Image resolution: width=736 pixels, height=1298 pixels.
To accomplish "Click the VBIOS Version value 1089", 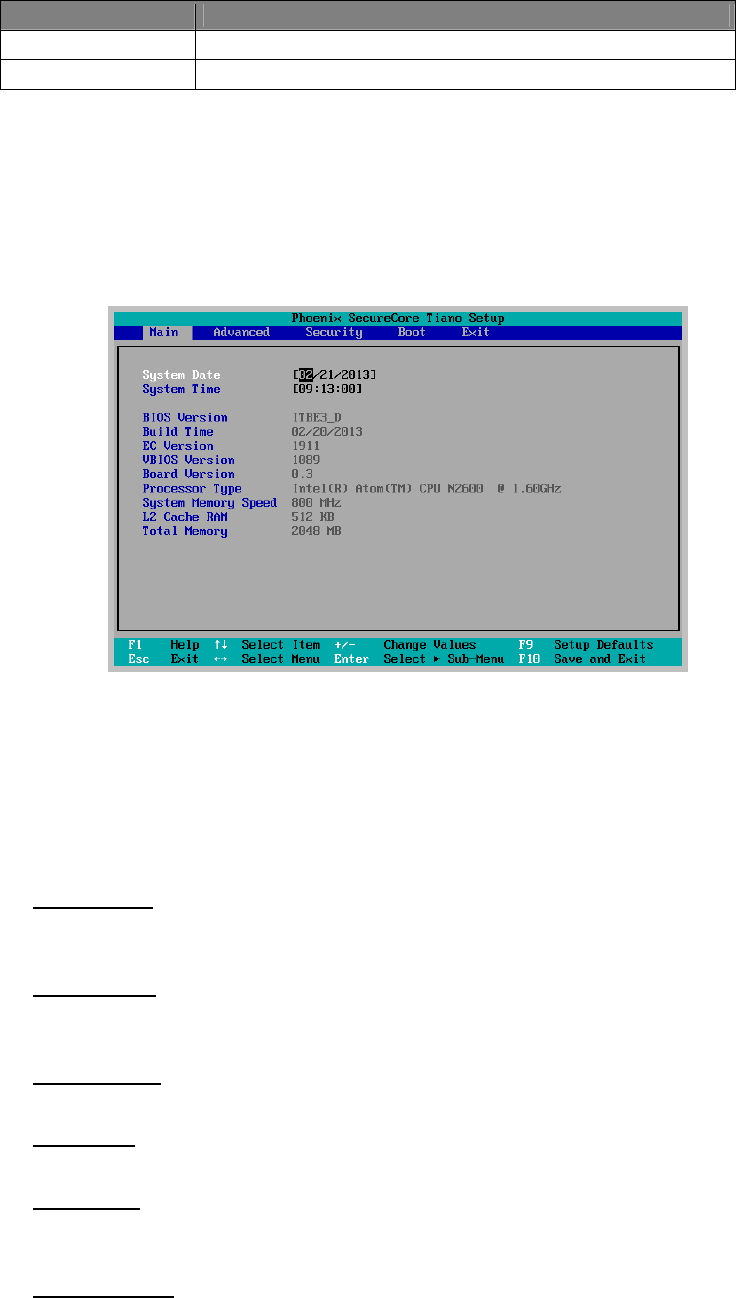I will (306, 460).
